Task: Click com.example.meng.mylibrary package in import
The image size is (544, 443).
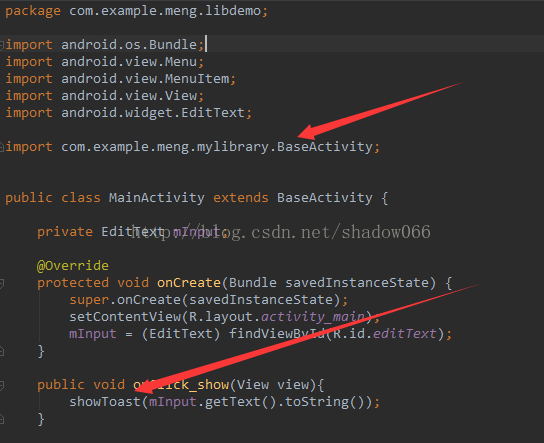Action: point(165,147)
